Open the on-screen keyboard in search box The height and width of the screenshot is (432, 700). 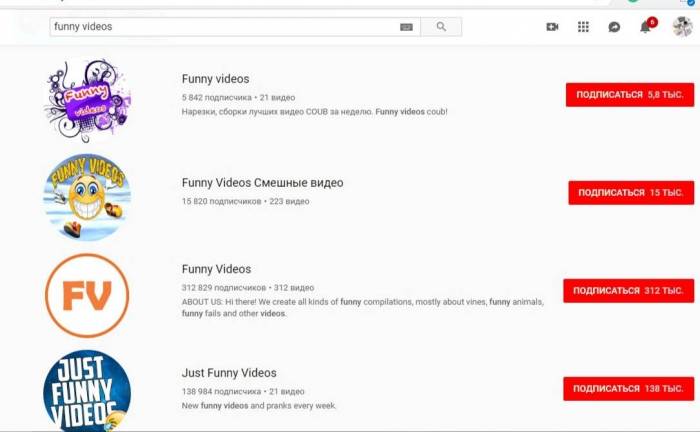point(406,27)
